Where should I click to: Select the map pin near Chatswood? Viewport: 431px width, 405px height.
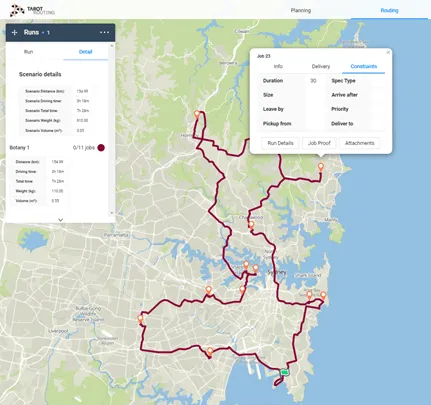pos(251,224)
